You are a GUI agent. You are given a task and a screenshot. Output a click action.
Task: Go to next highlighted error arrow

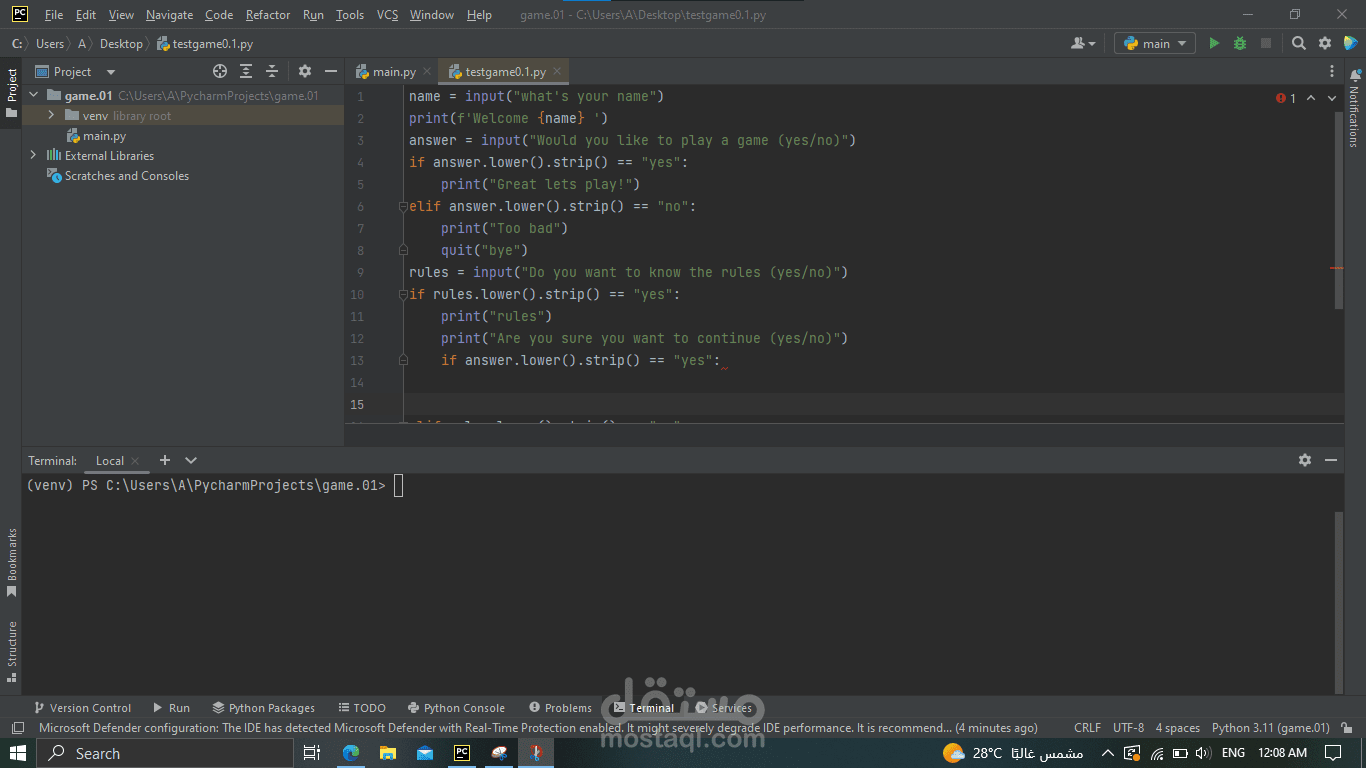pyautogui.click(x=1332, y=98)
